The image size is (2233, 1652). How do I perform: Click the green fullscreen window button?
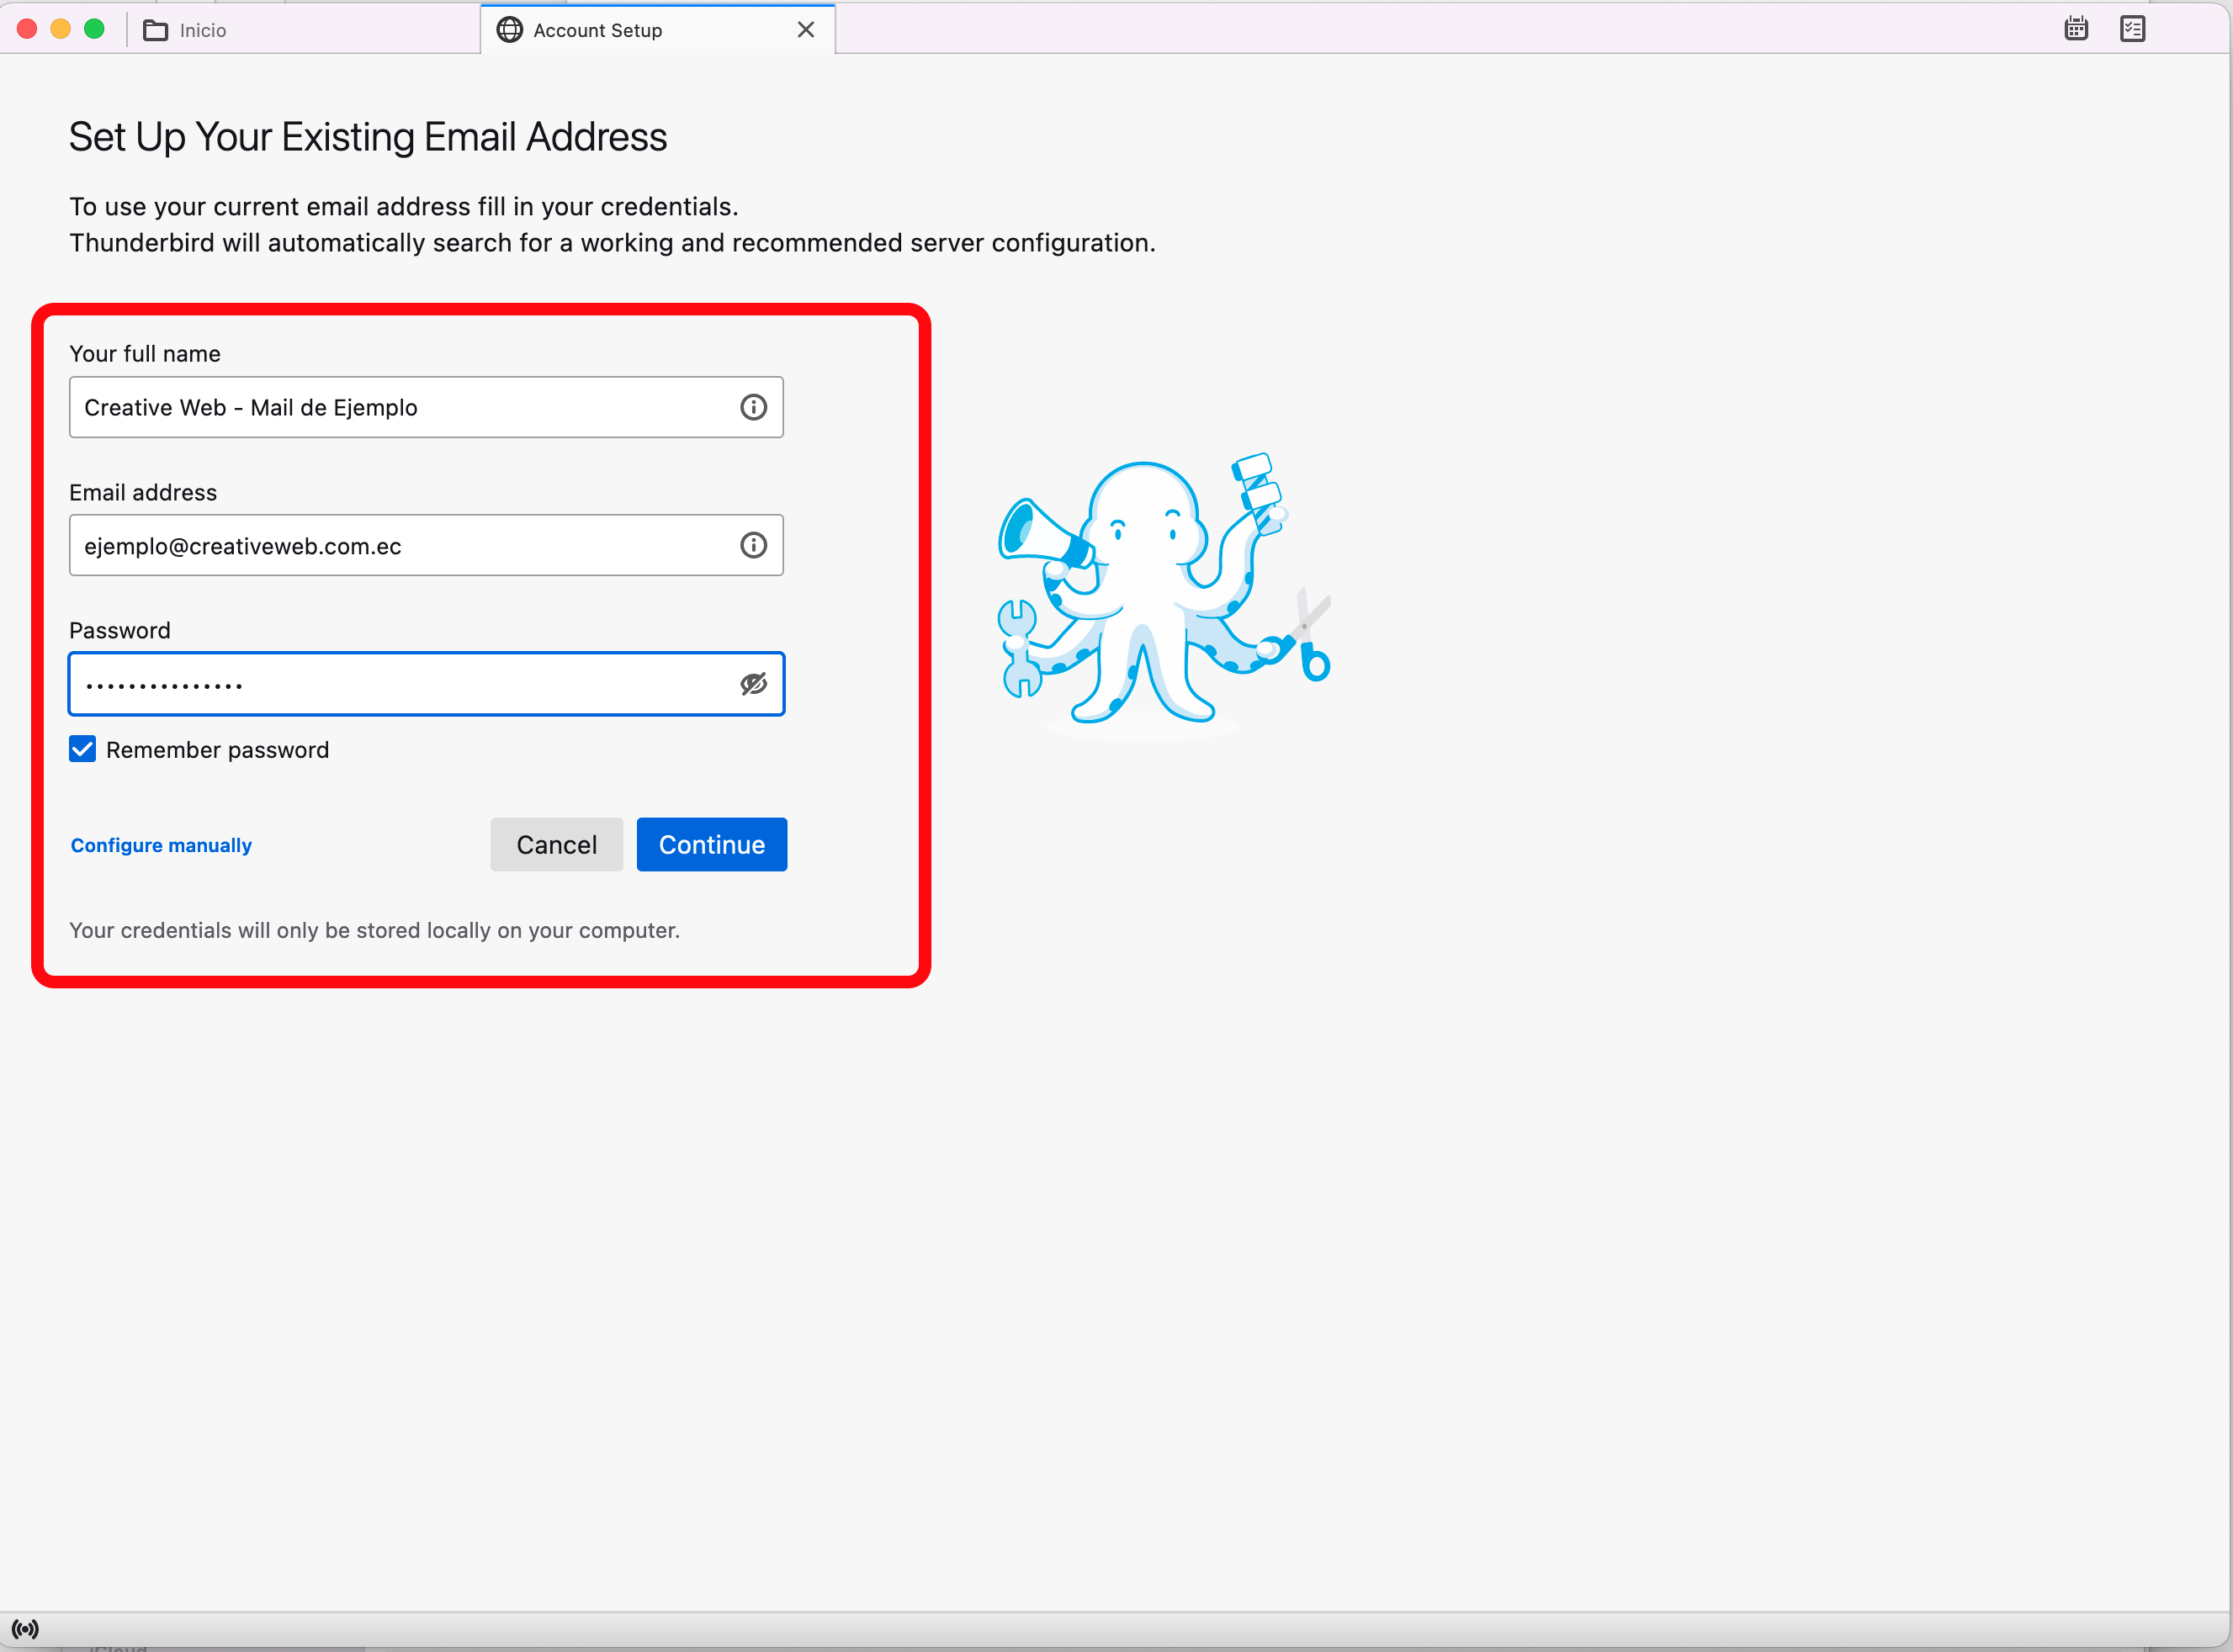click(94, 29)
